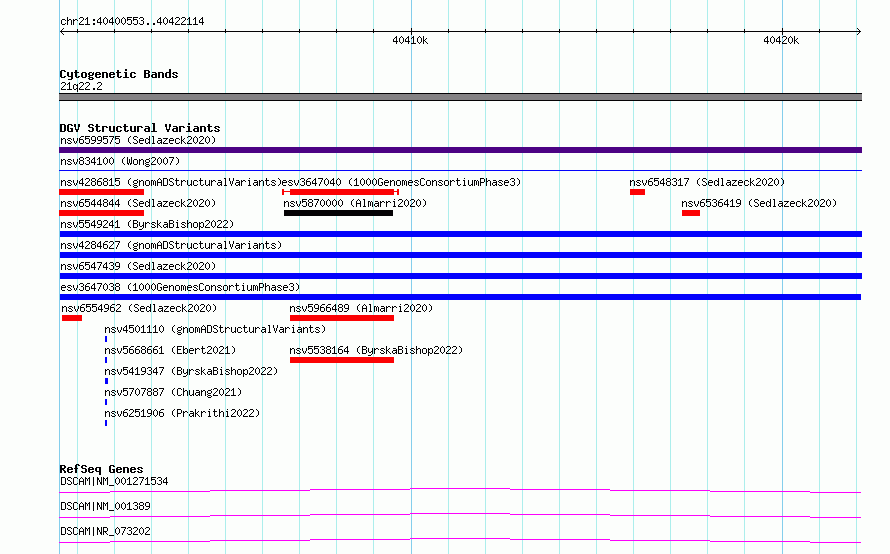Screen dimensions: 890x554
Task: Open DSCAM|NR_073202 transcript label
Action: pos(105,531)
